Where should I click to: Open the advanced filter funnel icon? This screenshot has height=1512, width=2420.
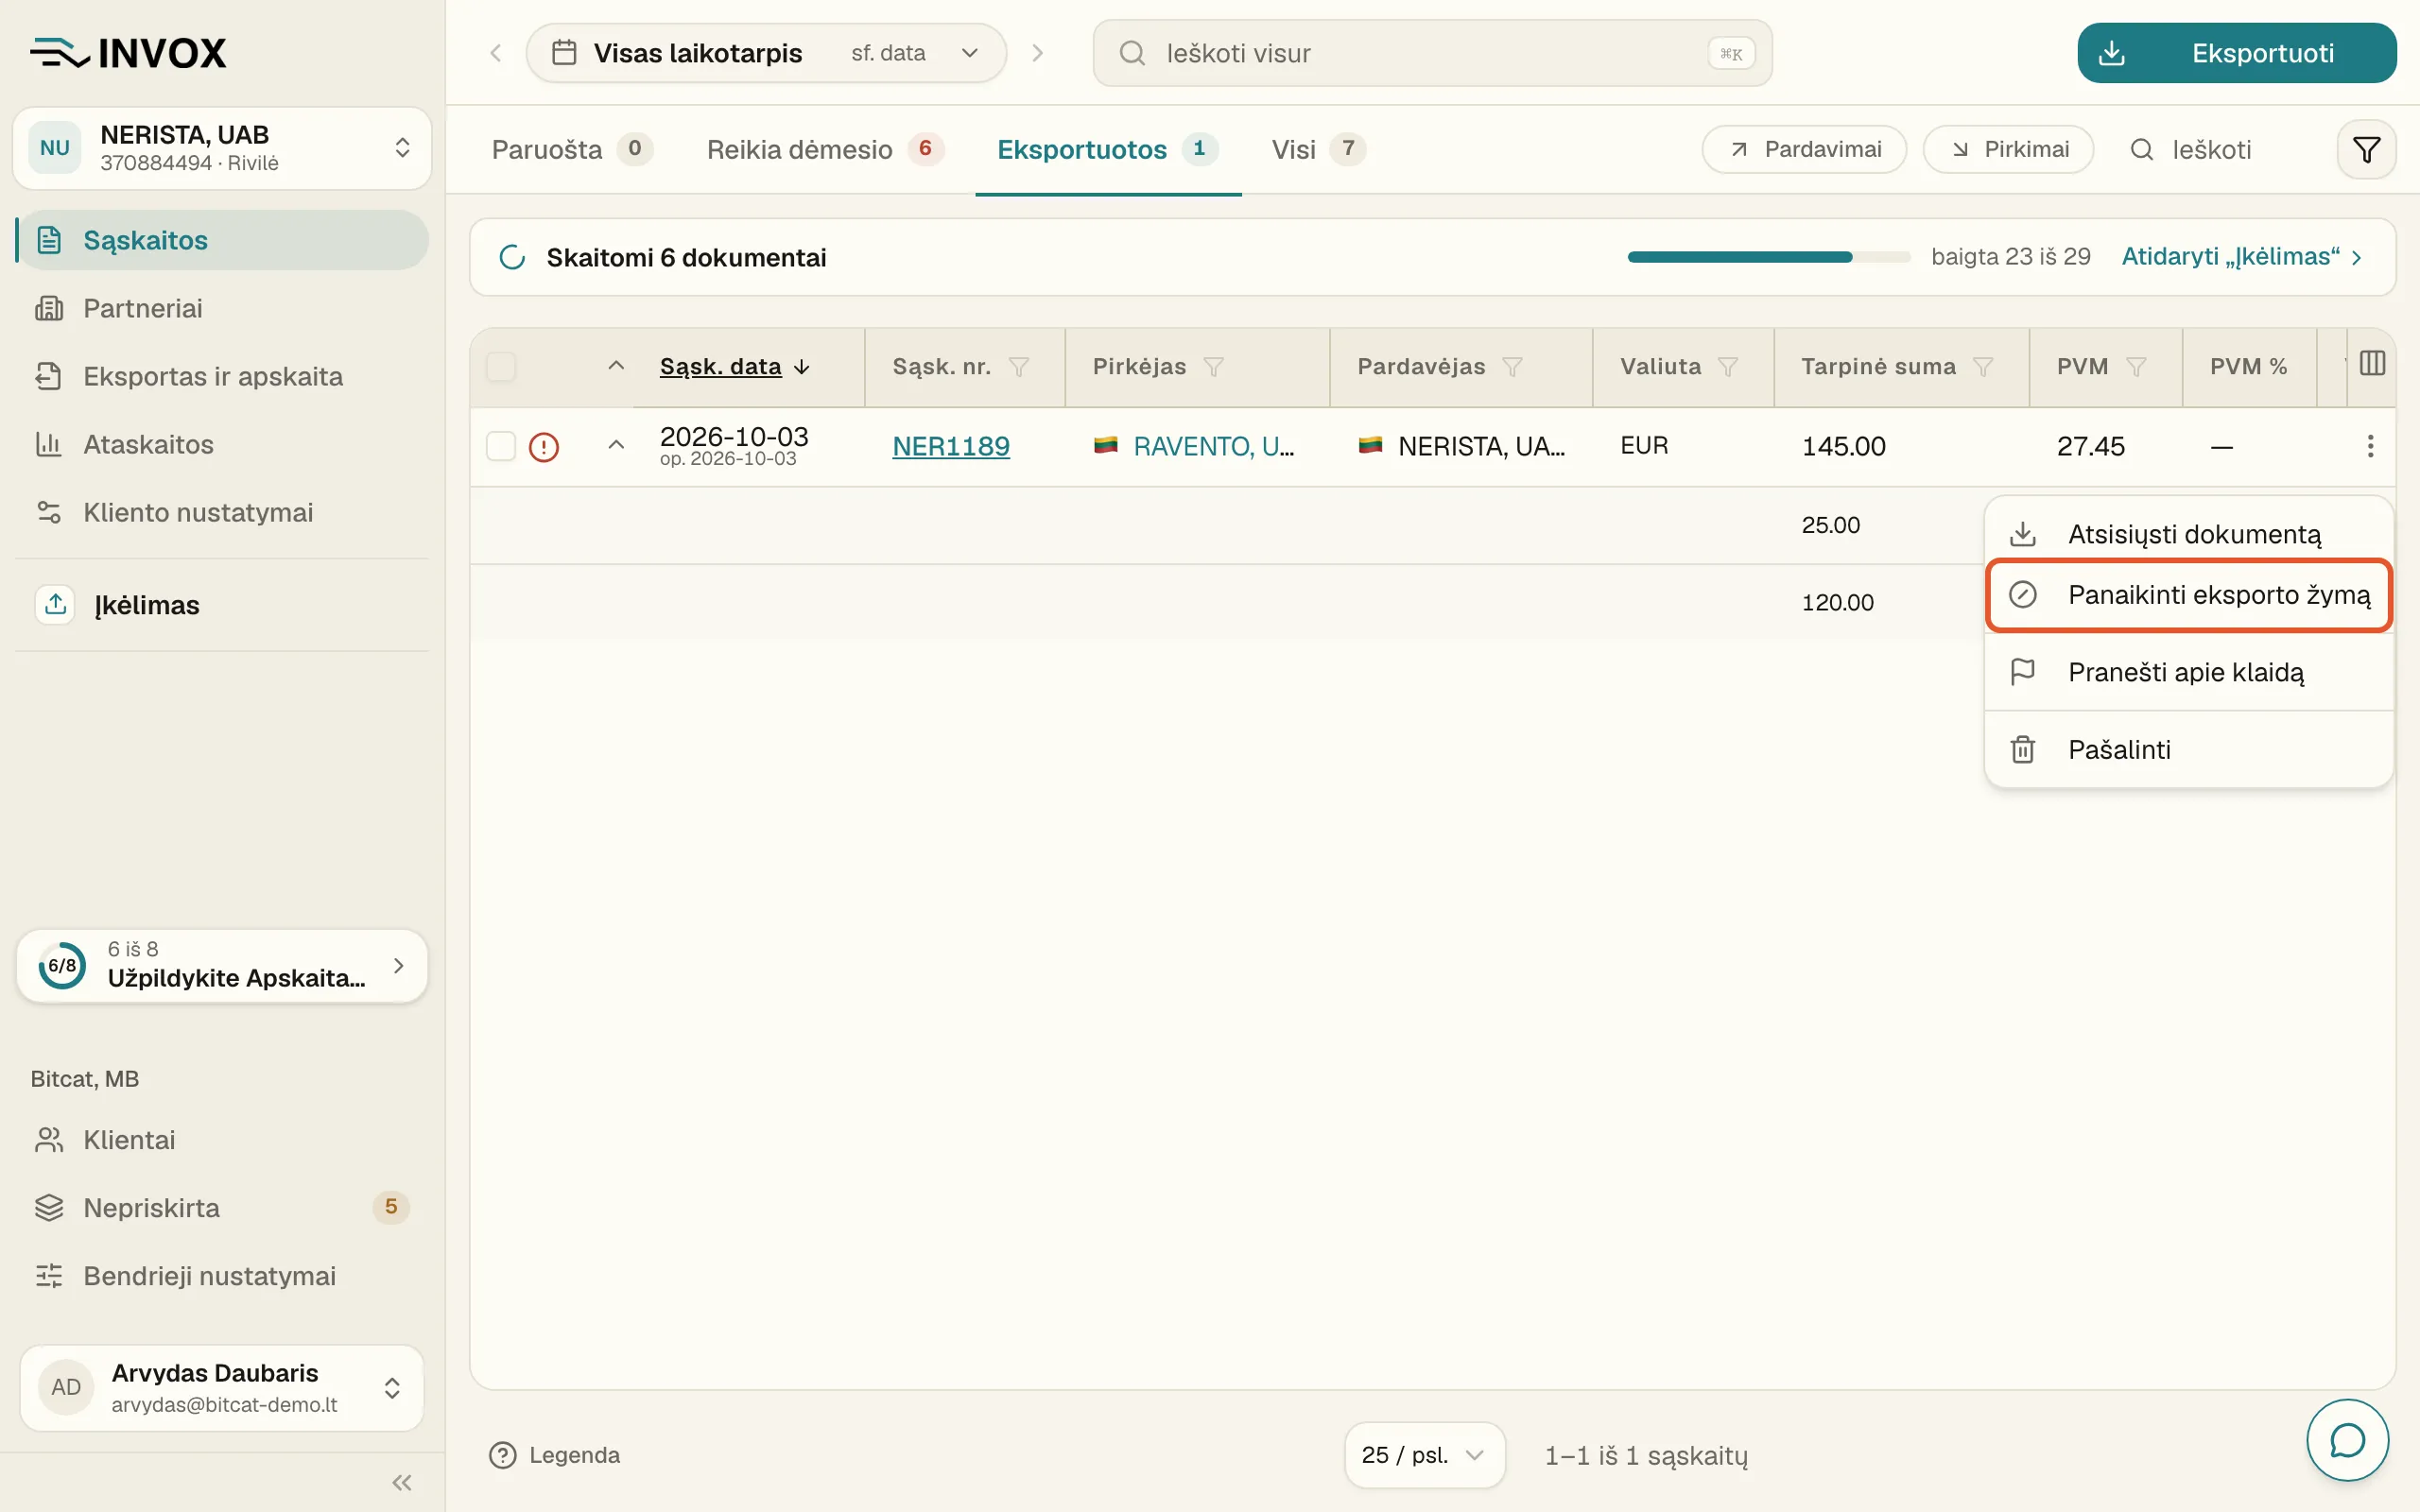2366,150
